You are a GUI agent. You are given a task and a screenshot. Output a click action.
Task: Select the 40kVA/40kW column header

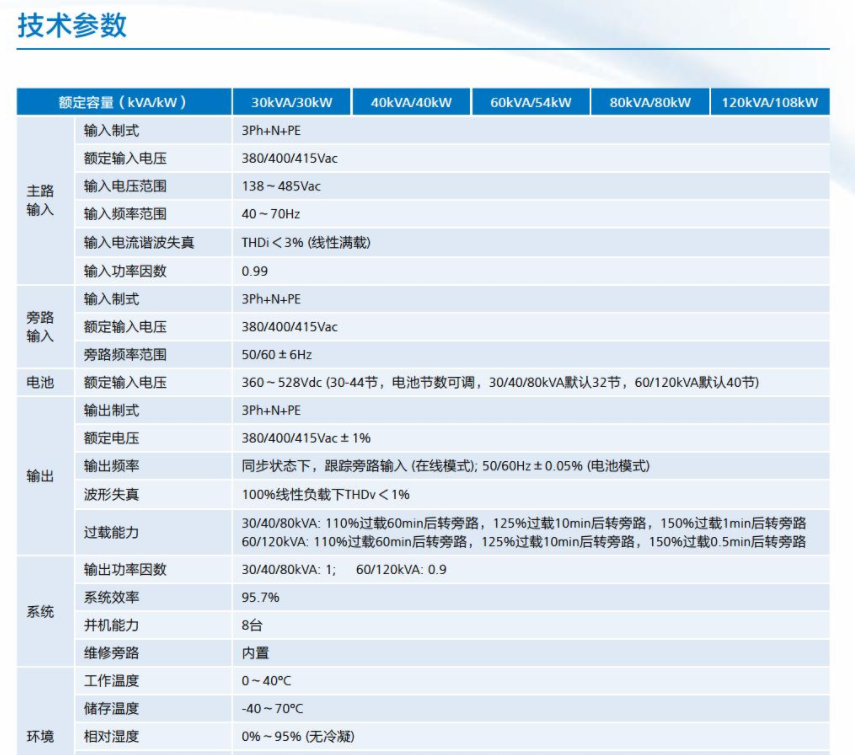(411, 103)
